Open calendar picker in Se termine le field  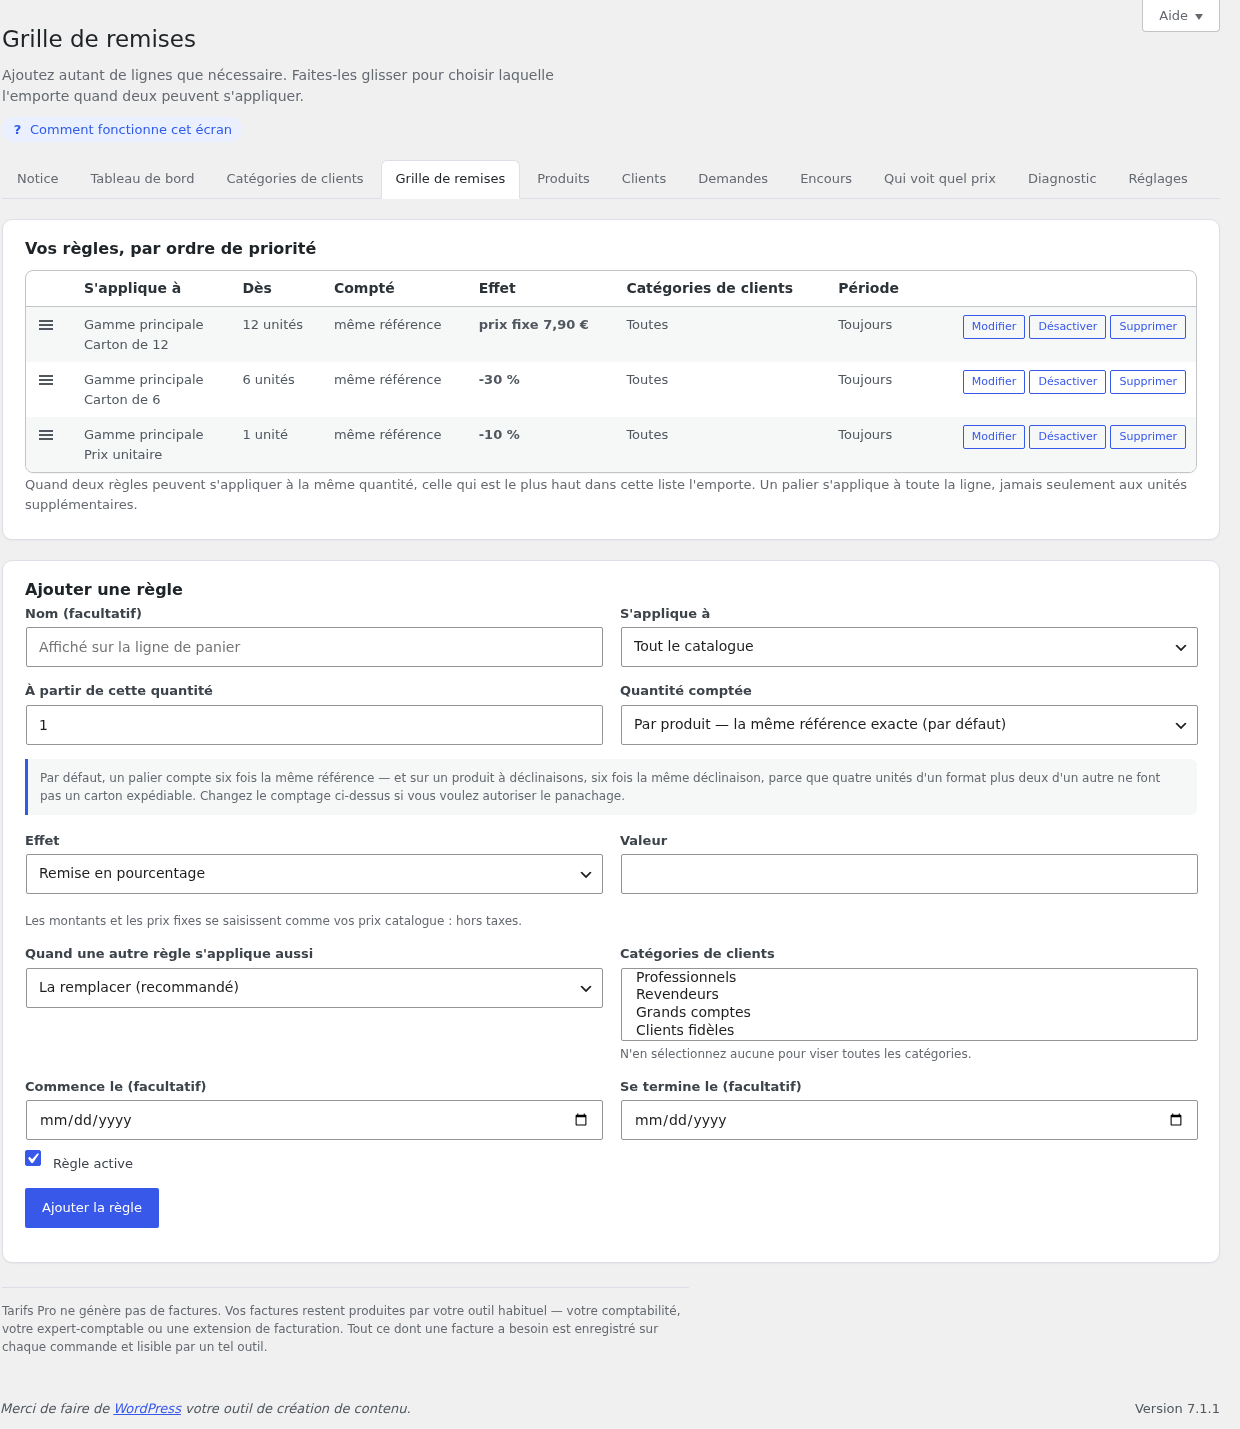pos(1176,1120)
